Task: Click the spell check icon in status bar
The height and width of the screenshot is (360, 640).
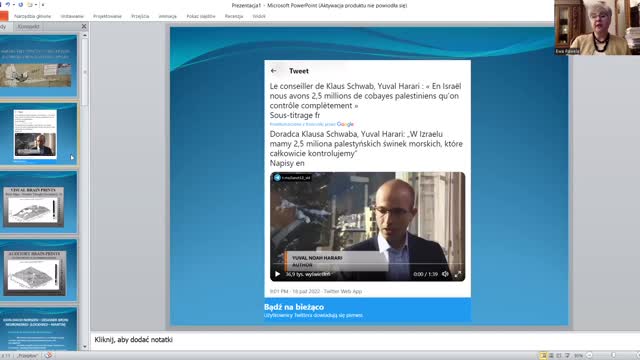Action: click(x=49, y=356)
